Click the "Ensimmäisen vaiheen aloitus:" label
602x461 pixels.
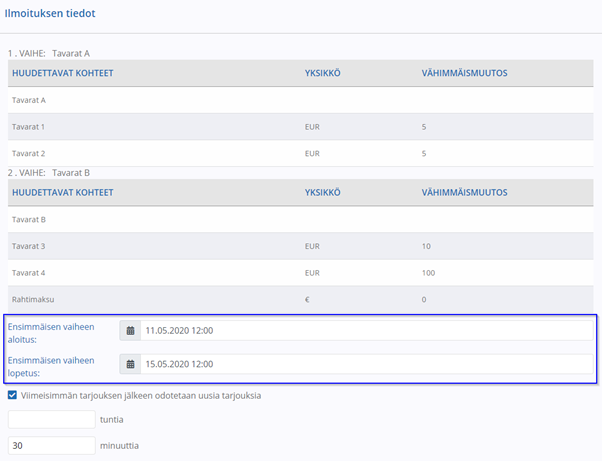tap(51, 333)
